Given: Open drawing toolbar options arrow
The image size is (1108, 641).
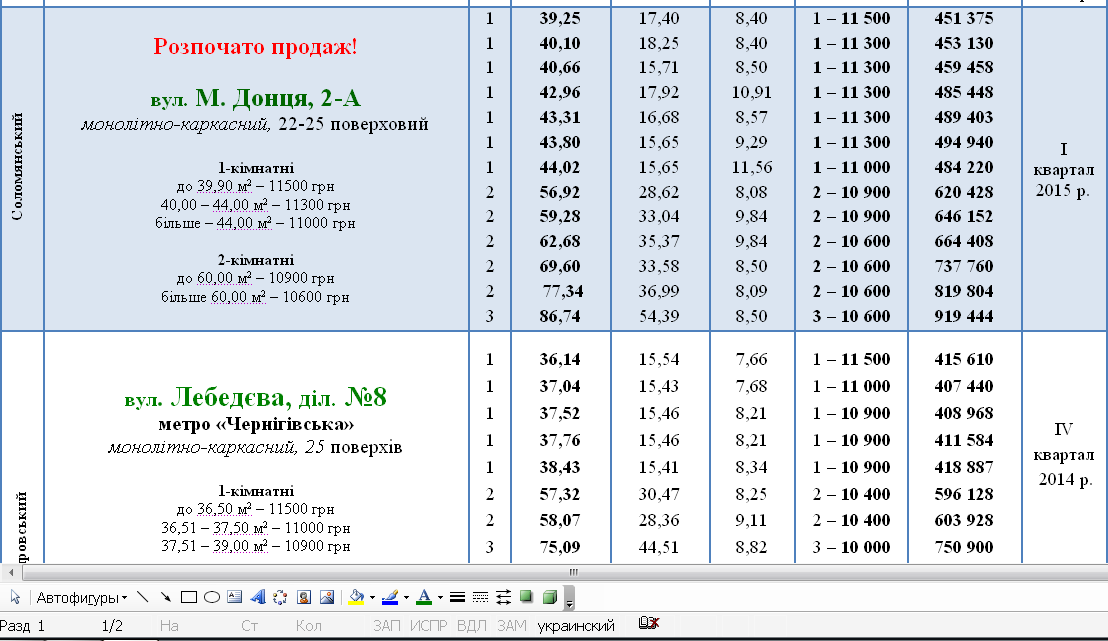Looking at the screenshot, I should (x=569, y=599).
